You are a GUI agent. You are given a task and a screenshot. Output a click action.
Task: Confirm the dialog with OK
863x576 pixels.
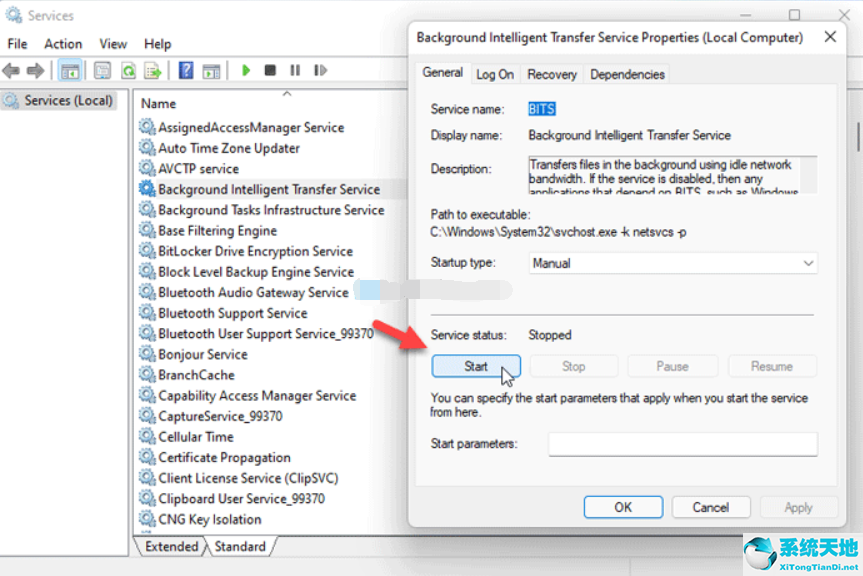[x=623, y=507]
